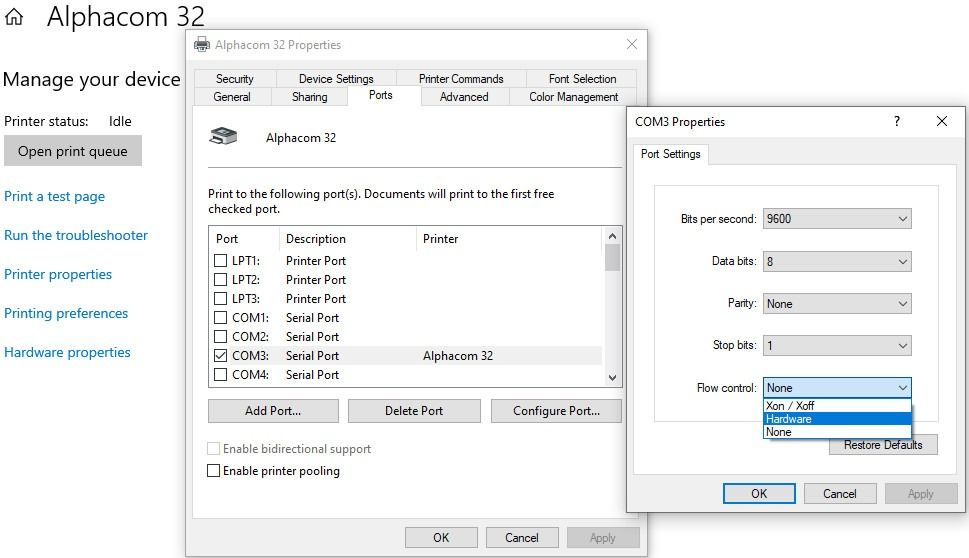Switch to the Security tab

(x=235, y=78)
